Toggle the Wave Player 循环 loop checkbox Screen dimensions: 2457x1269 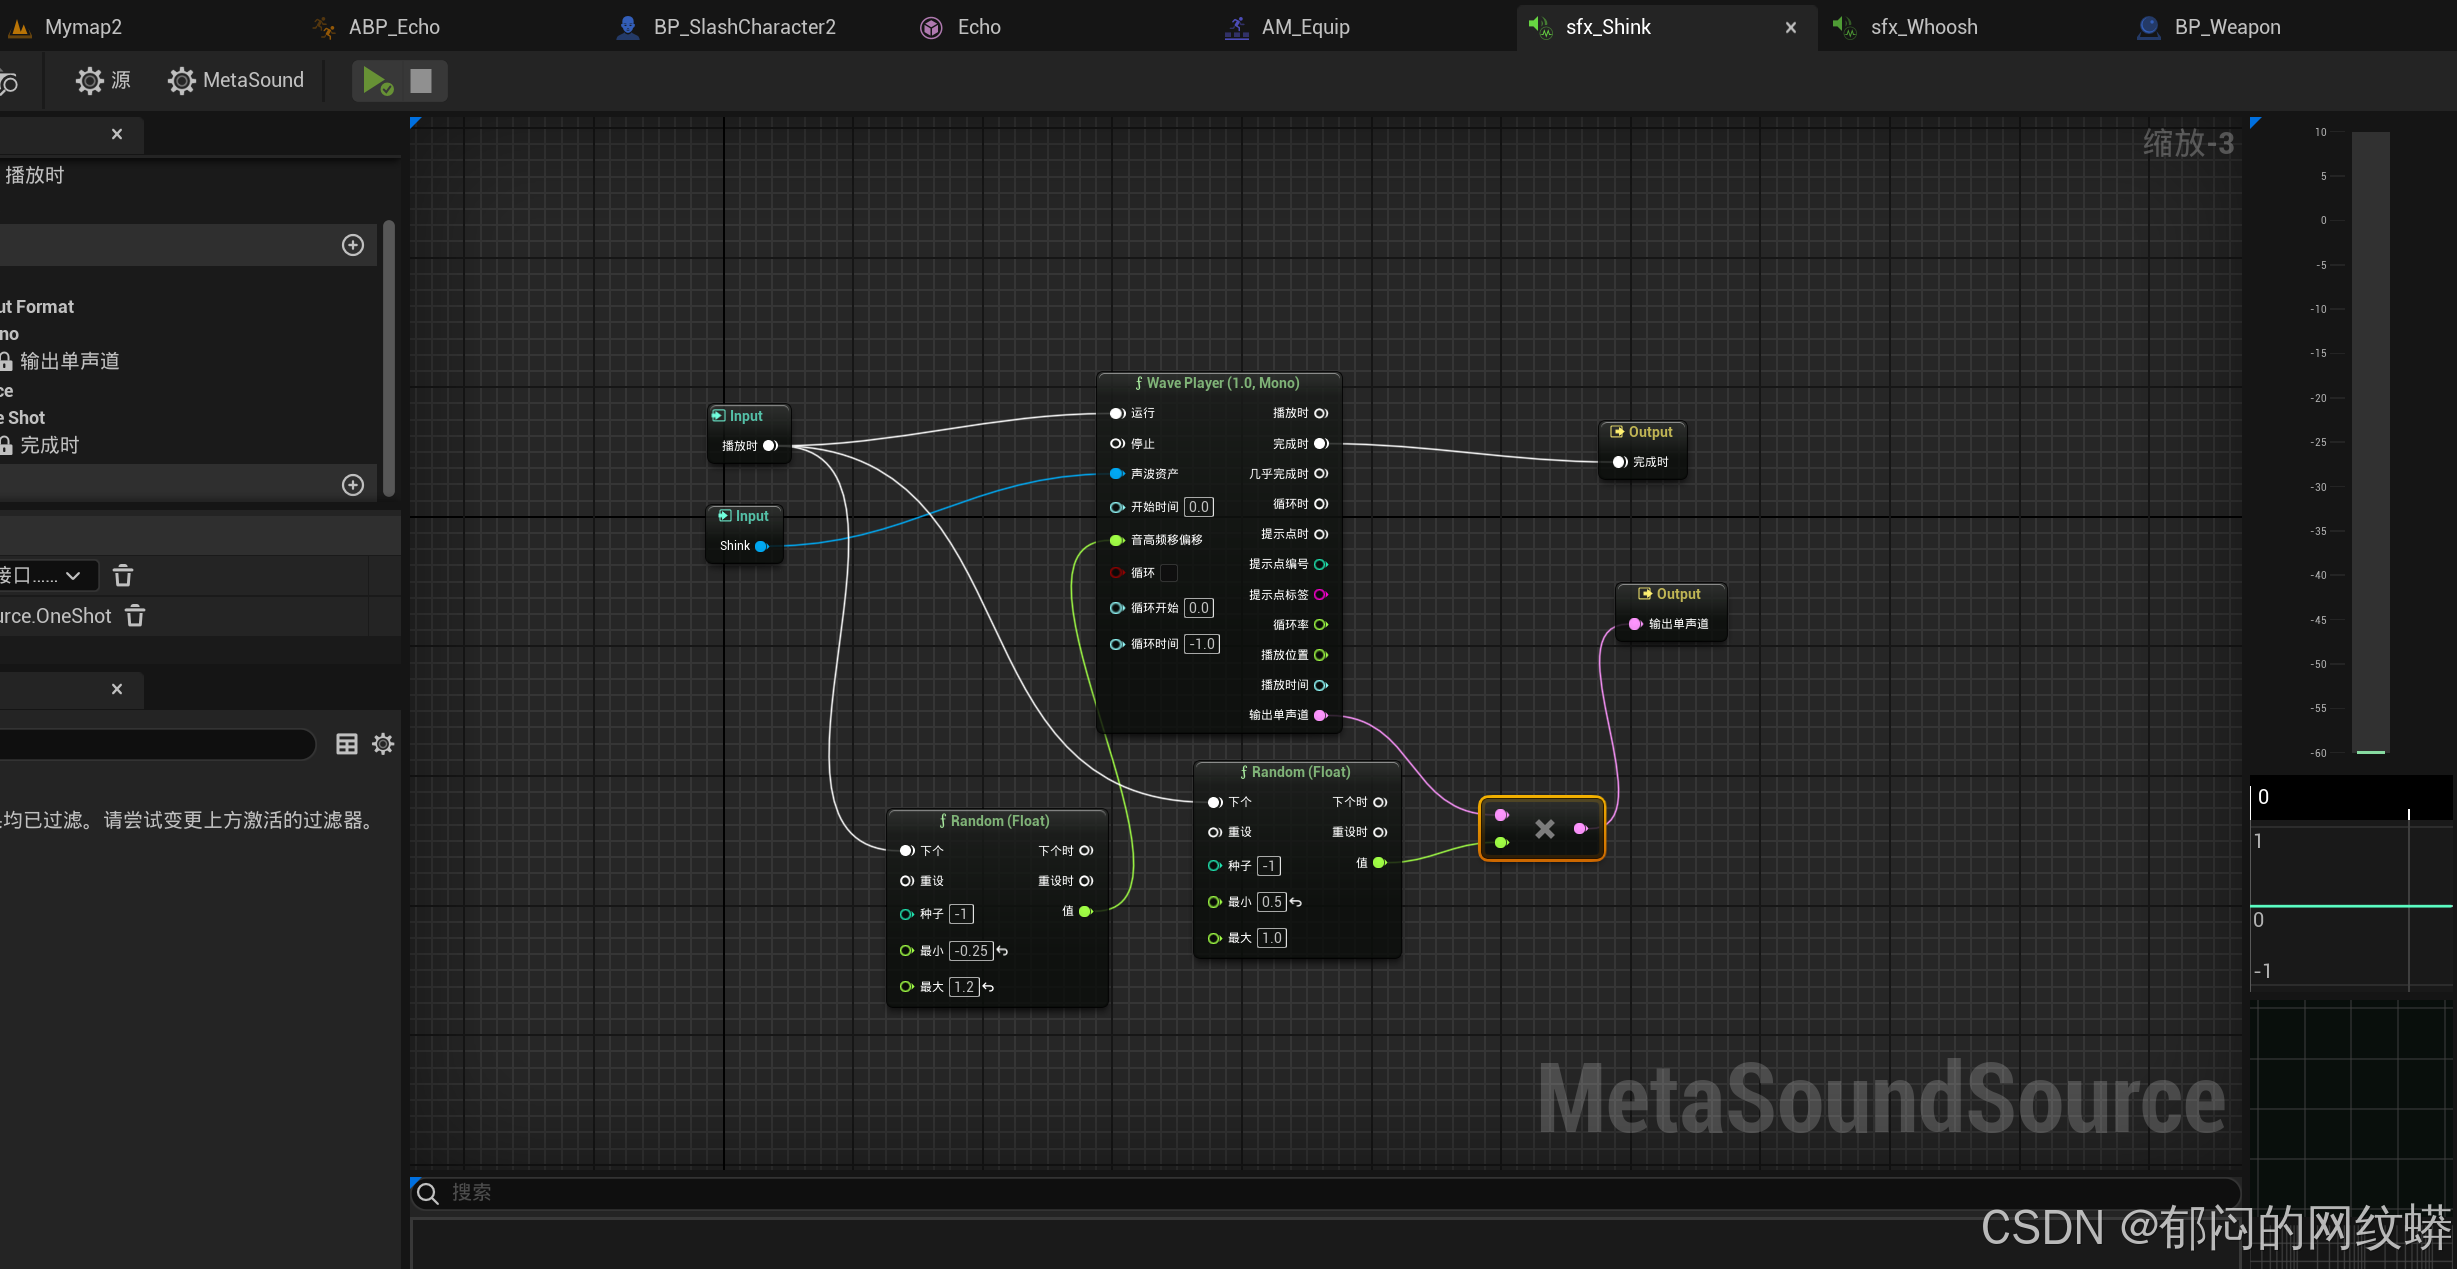[x=1169, y=573]
